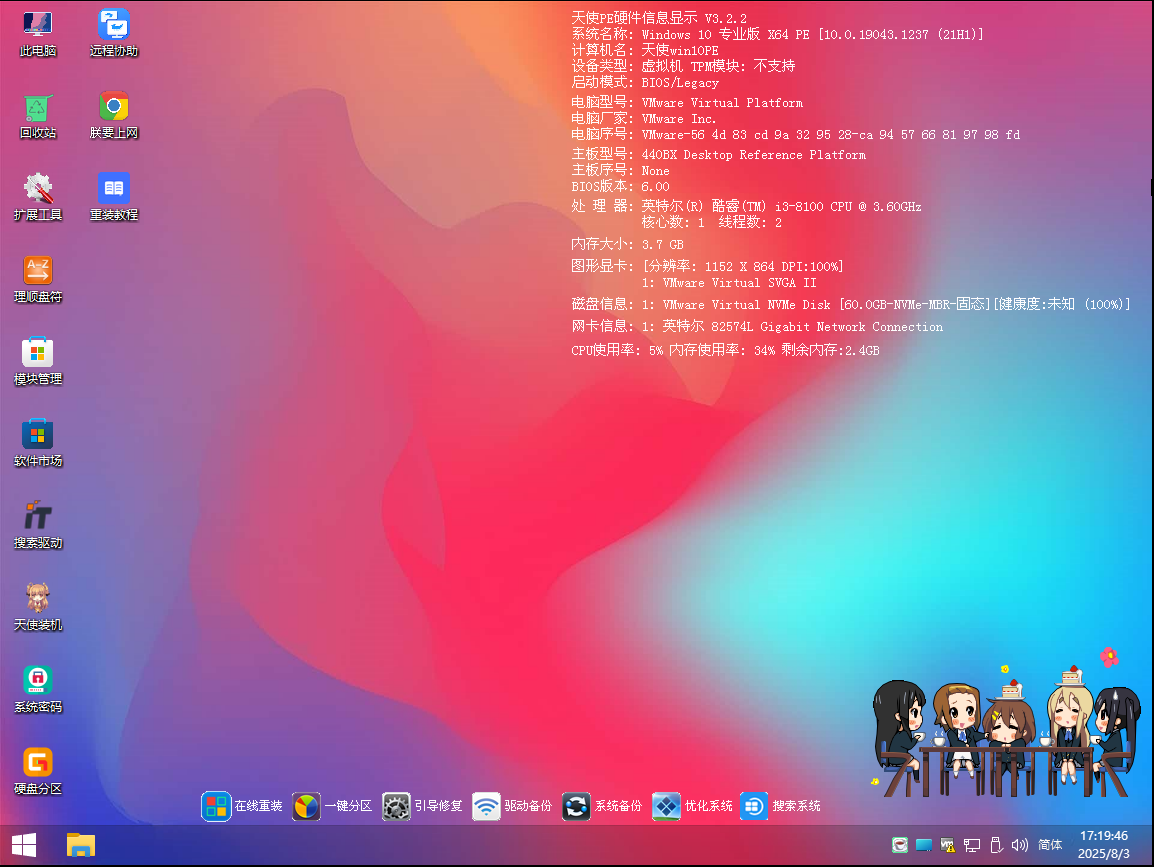The width and height of the screenshot is (1154, 867).
Task: Open 优化系统 optimizer from the dock
Action: [x=666, y=806]
